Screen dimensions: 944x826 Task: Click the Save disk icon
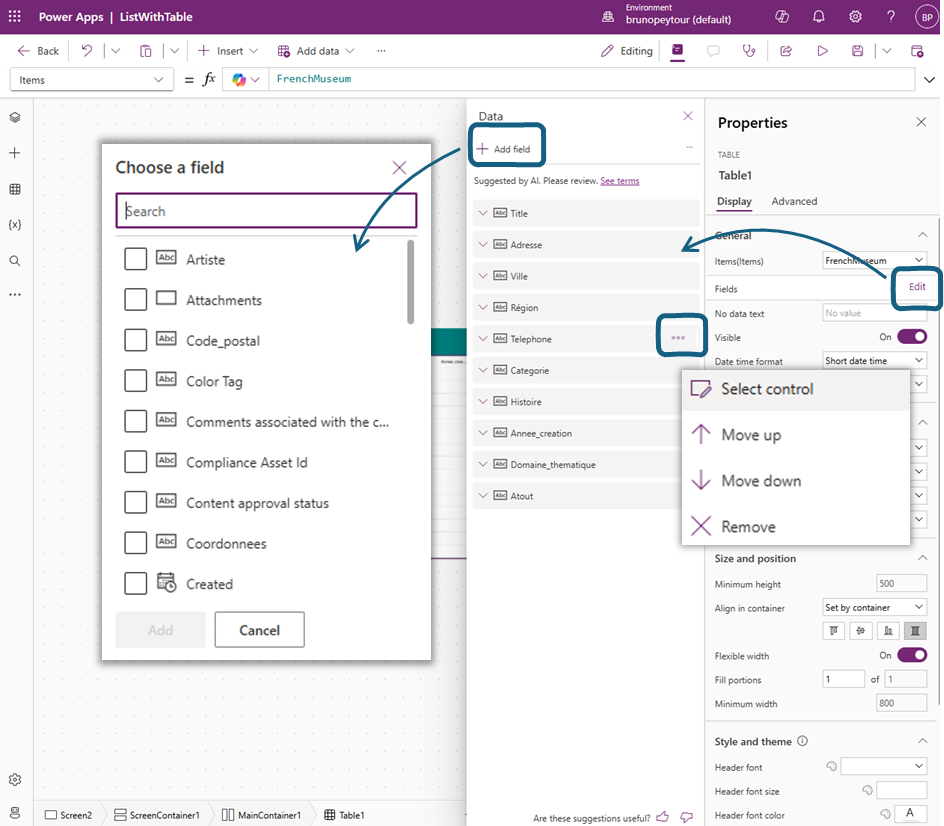857,51
